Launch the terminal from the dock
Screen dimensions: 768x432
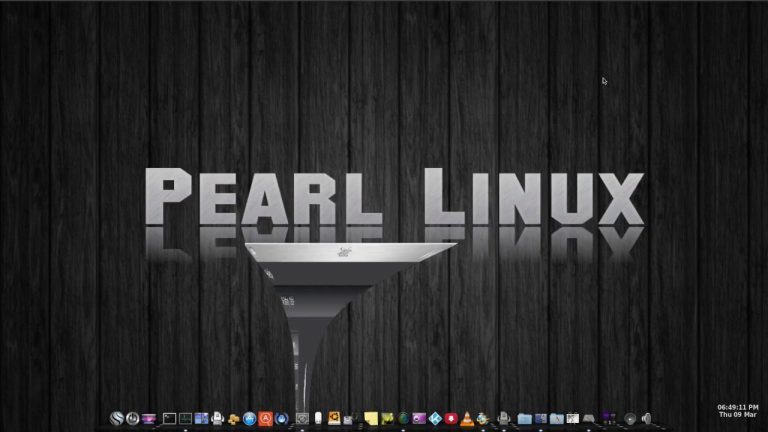point(169,418)
